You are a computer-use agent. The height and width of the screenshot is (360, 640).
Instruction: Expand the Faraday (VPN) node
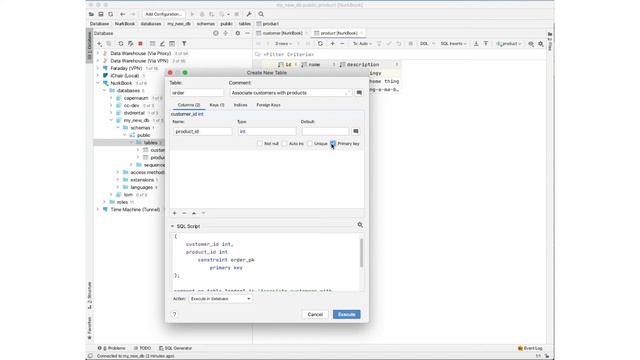[x=98, y=68]
